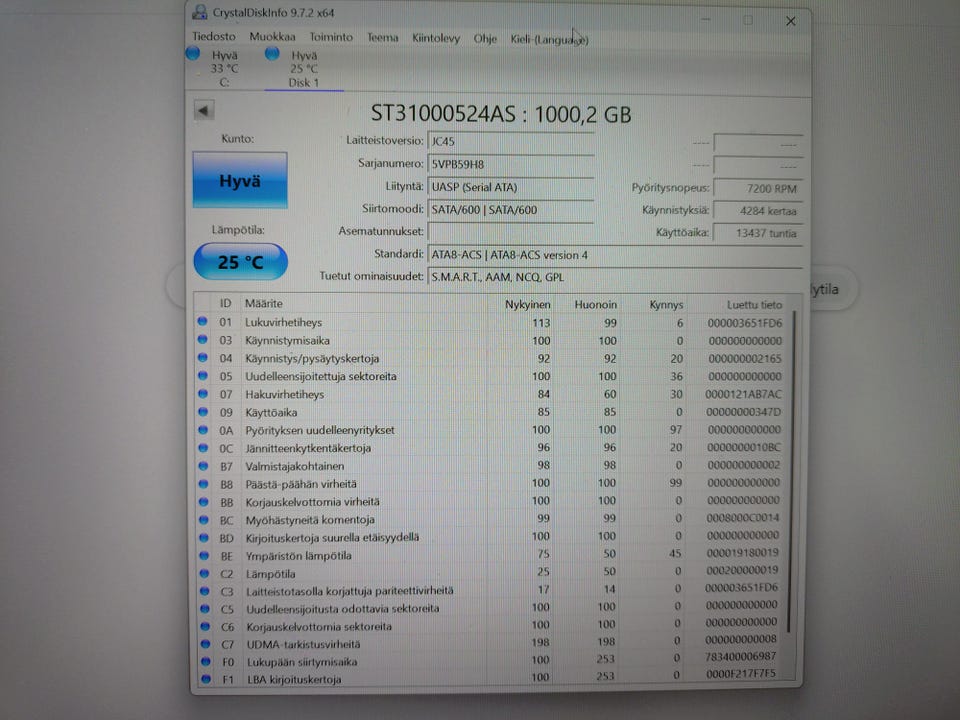The image size is (960, 720).
Task: Click the Määrite column header
Action: [264, 304]
